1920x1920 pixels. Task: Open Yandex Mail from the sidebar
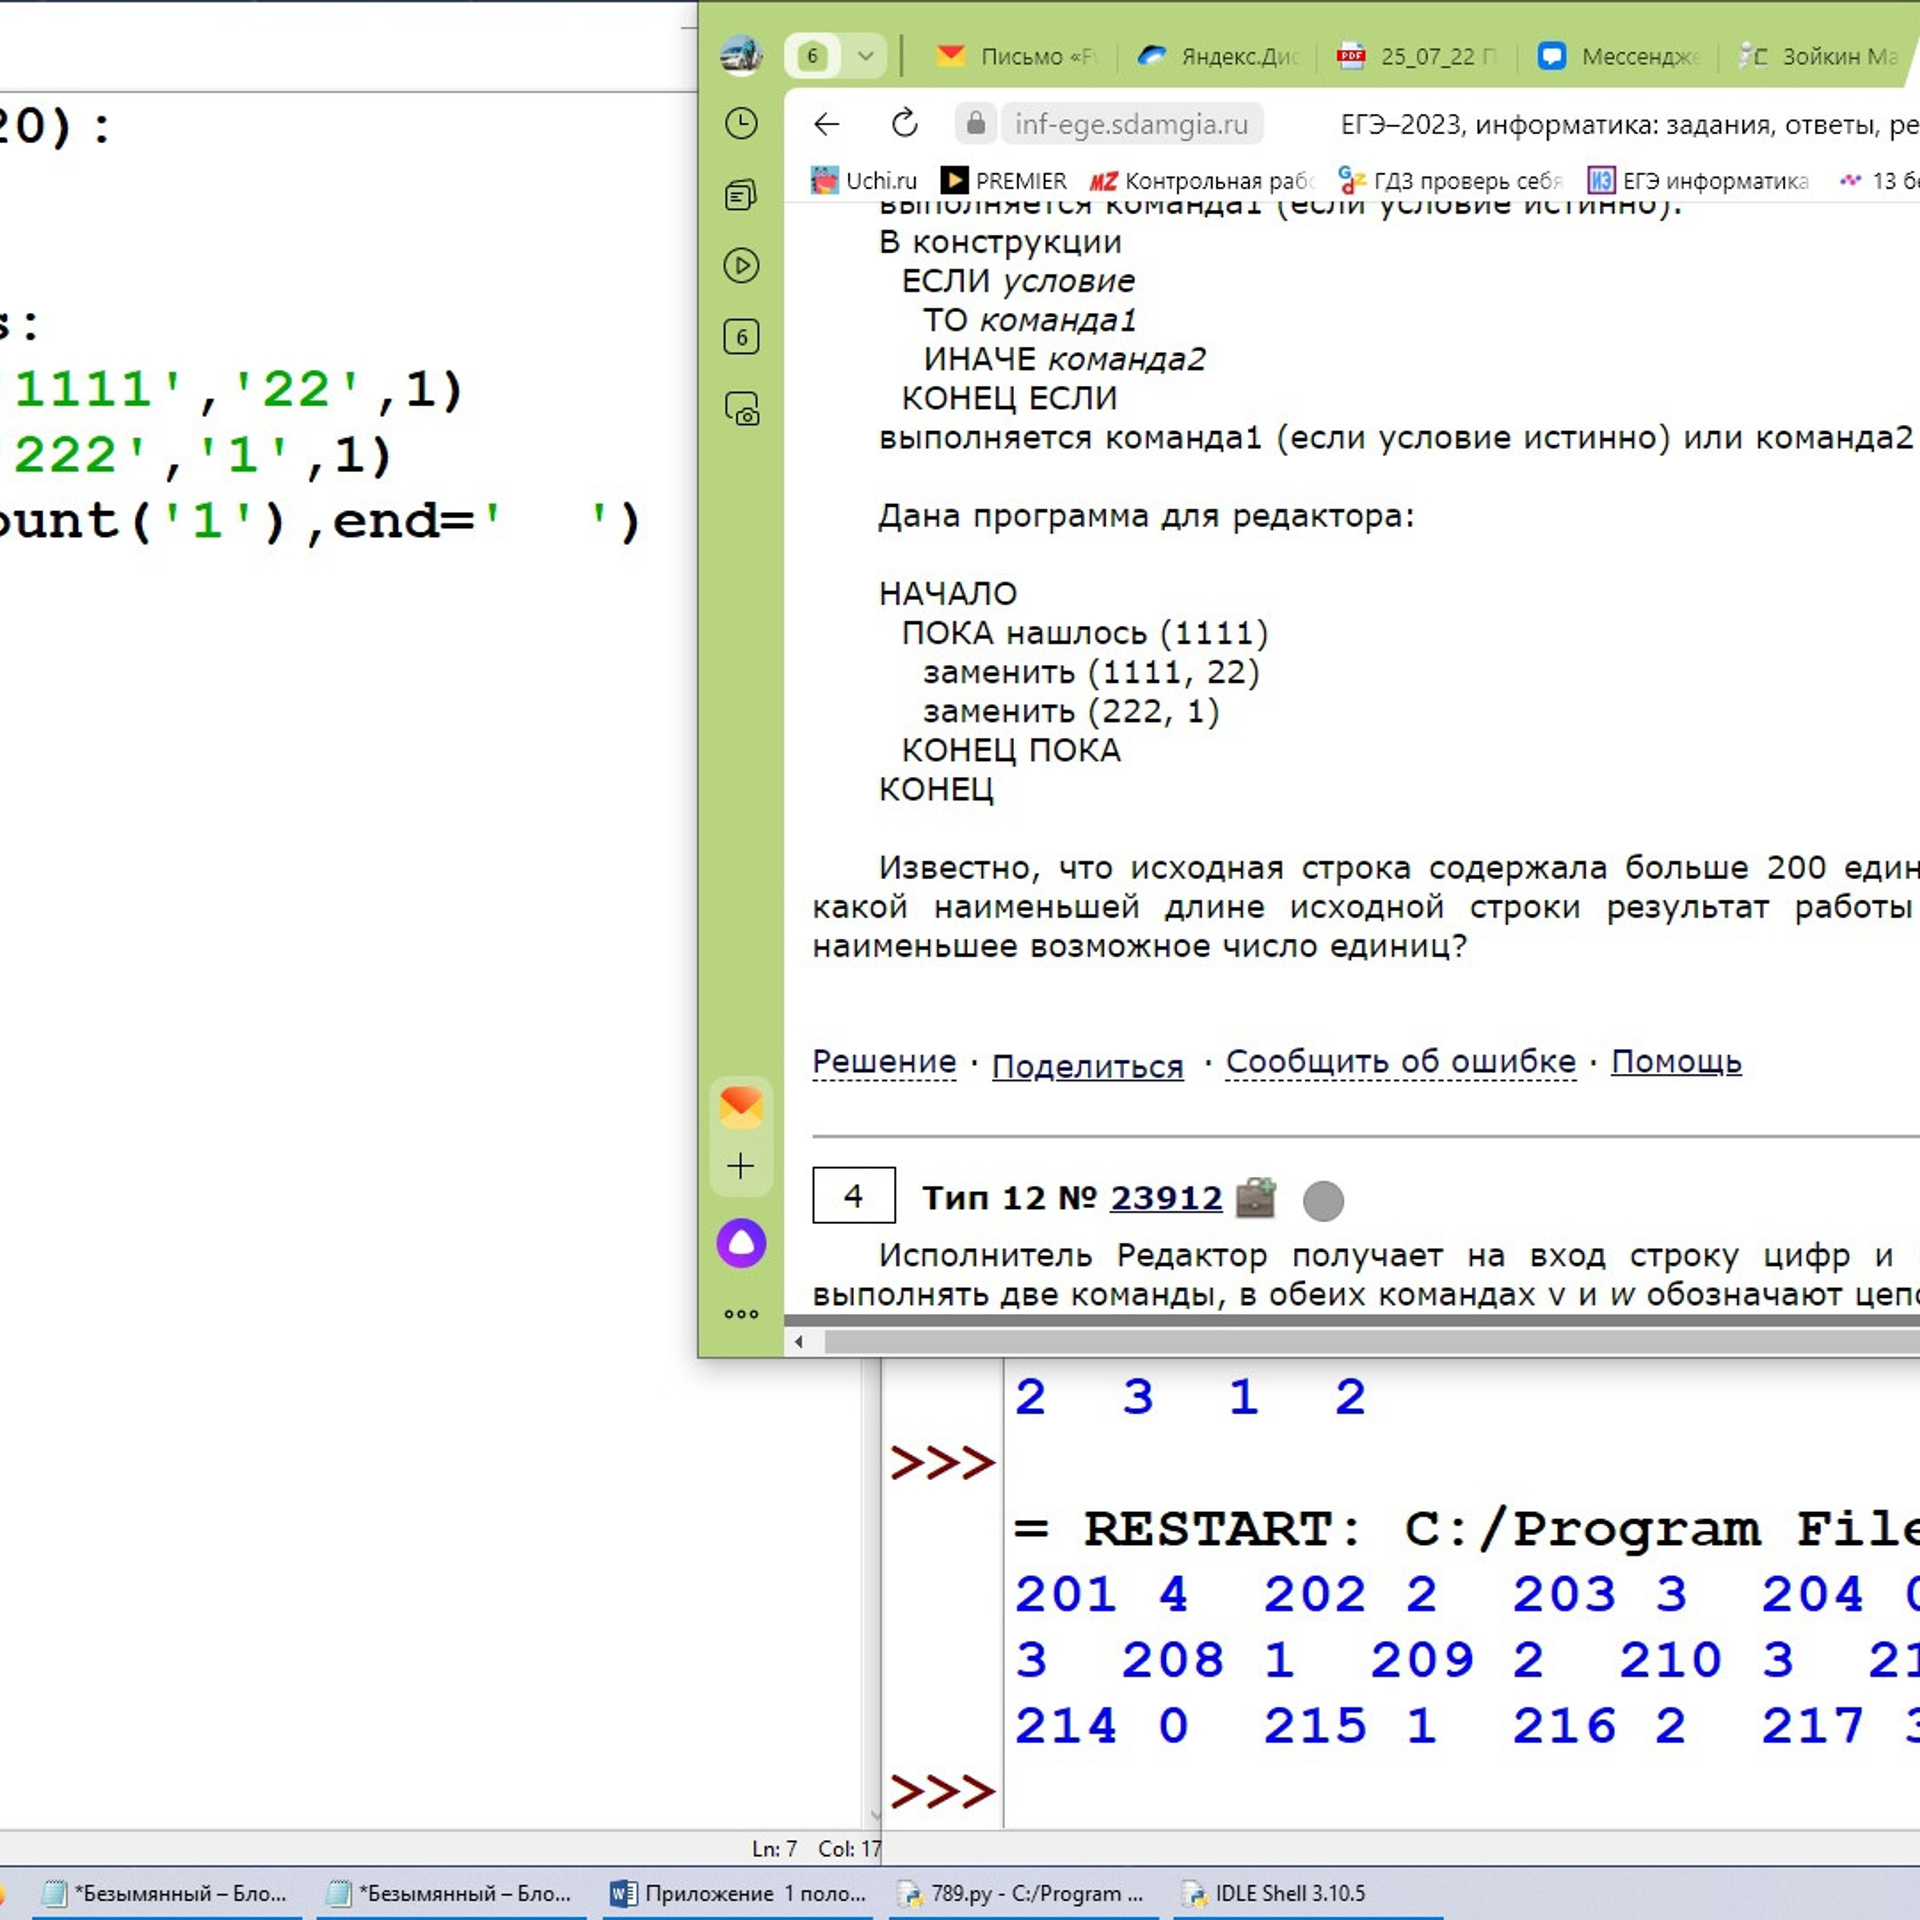pos(741,1107)
